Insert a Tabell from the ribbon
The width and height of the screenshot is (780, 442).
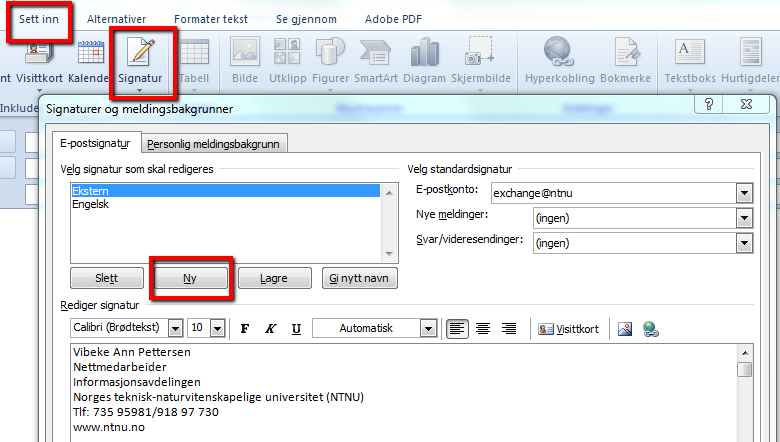(x=194, y=63)
